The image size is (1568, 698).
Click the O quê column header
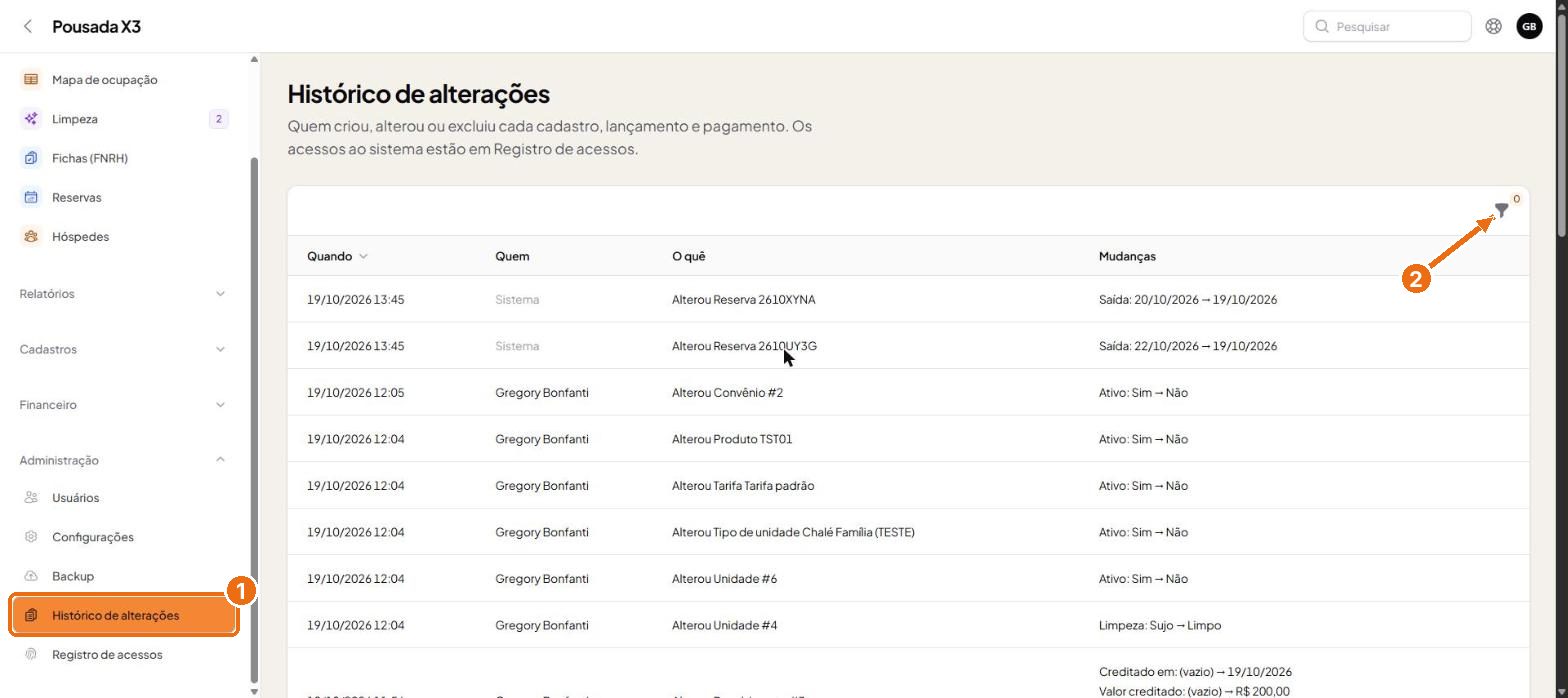pos(688,257)
